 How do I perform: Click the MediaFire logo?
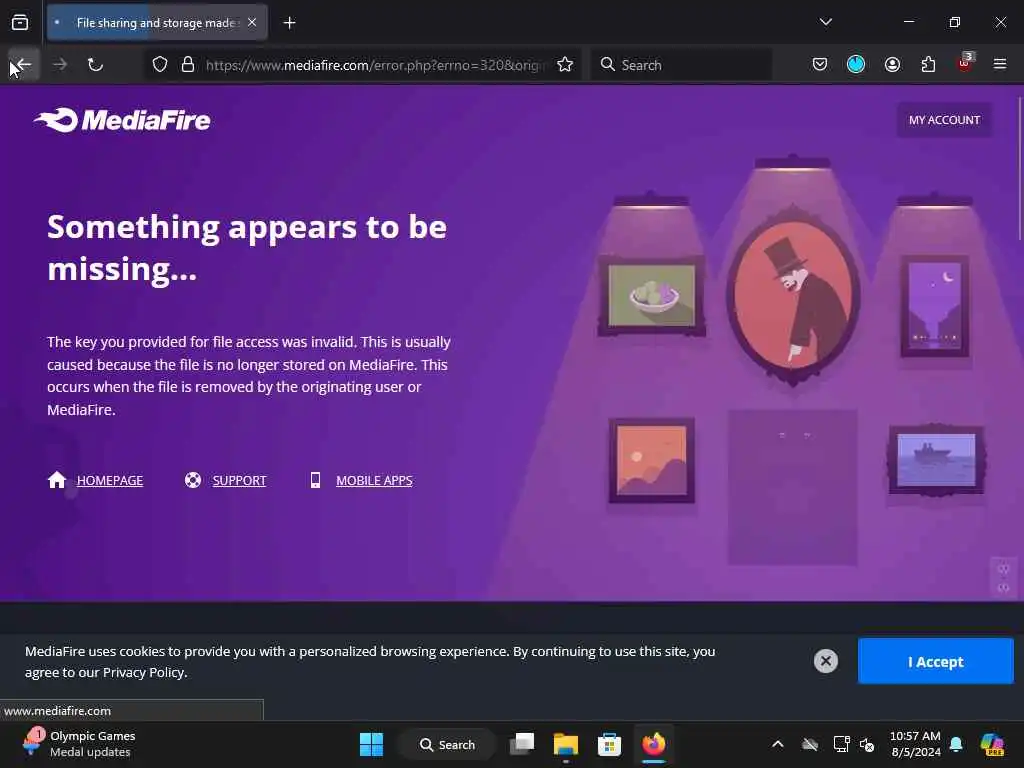coord(122,120)
